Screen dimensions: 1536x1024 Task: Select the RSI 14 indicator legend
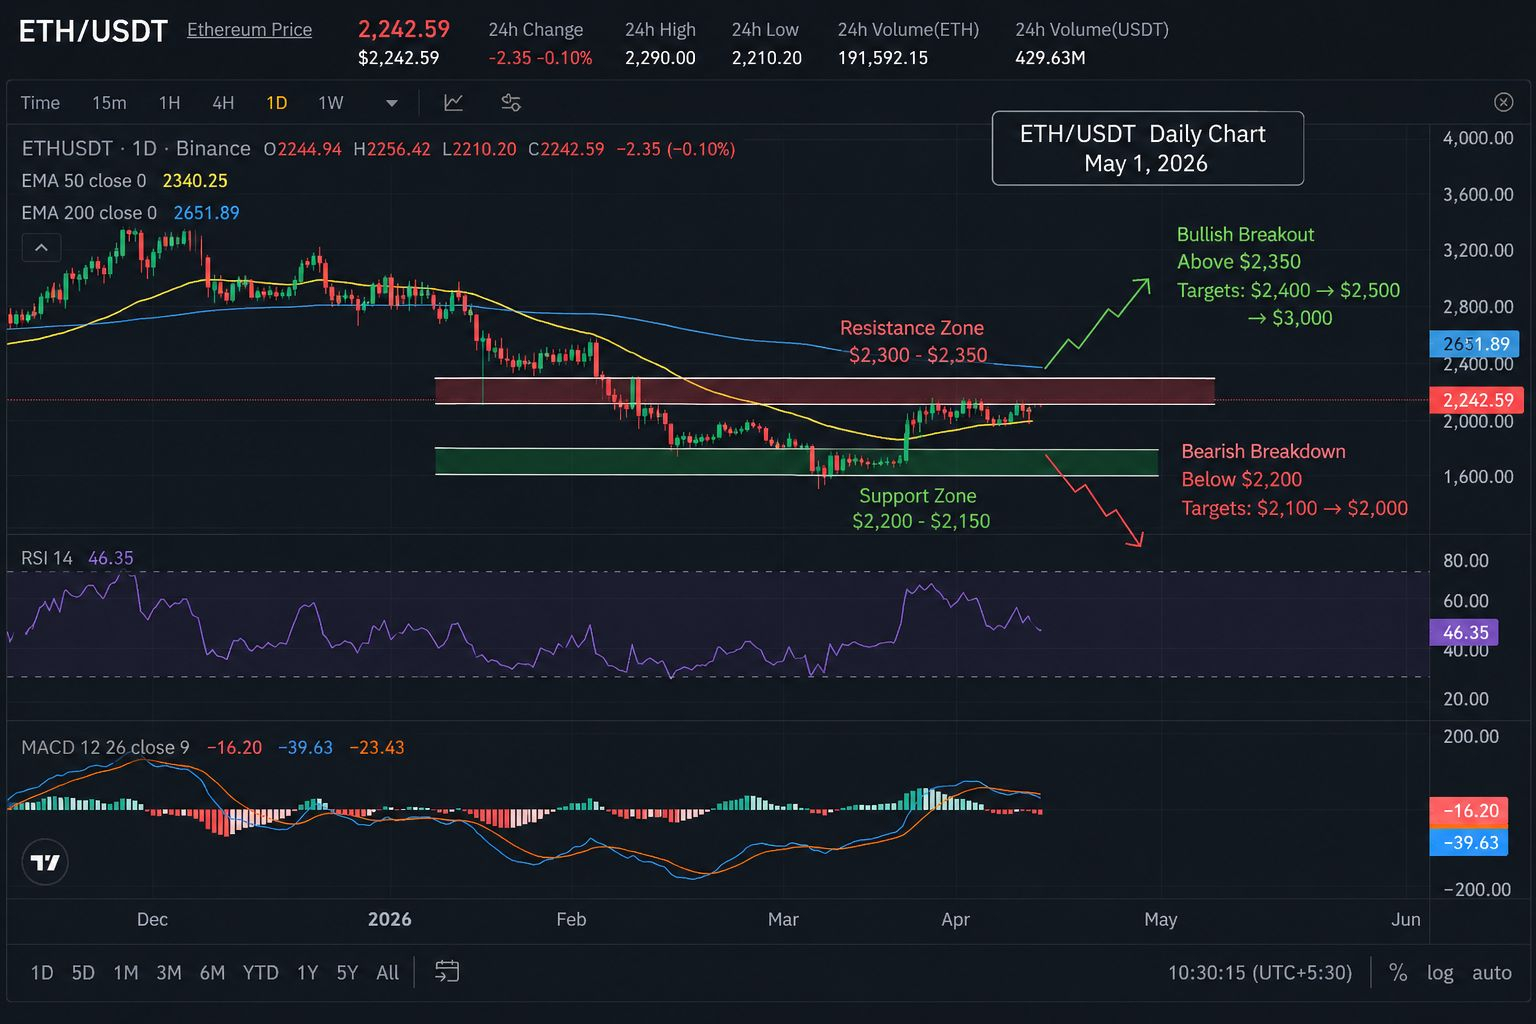47,558
